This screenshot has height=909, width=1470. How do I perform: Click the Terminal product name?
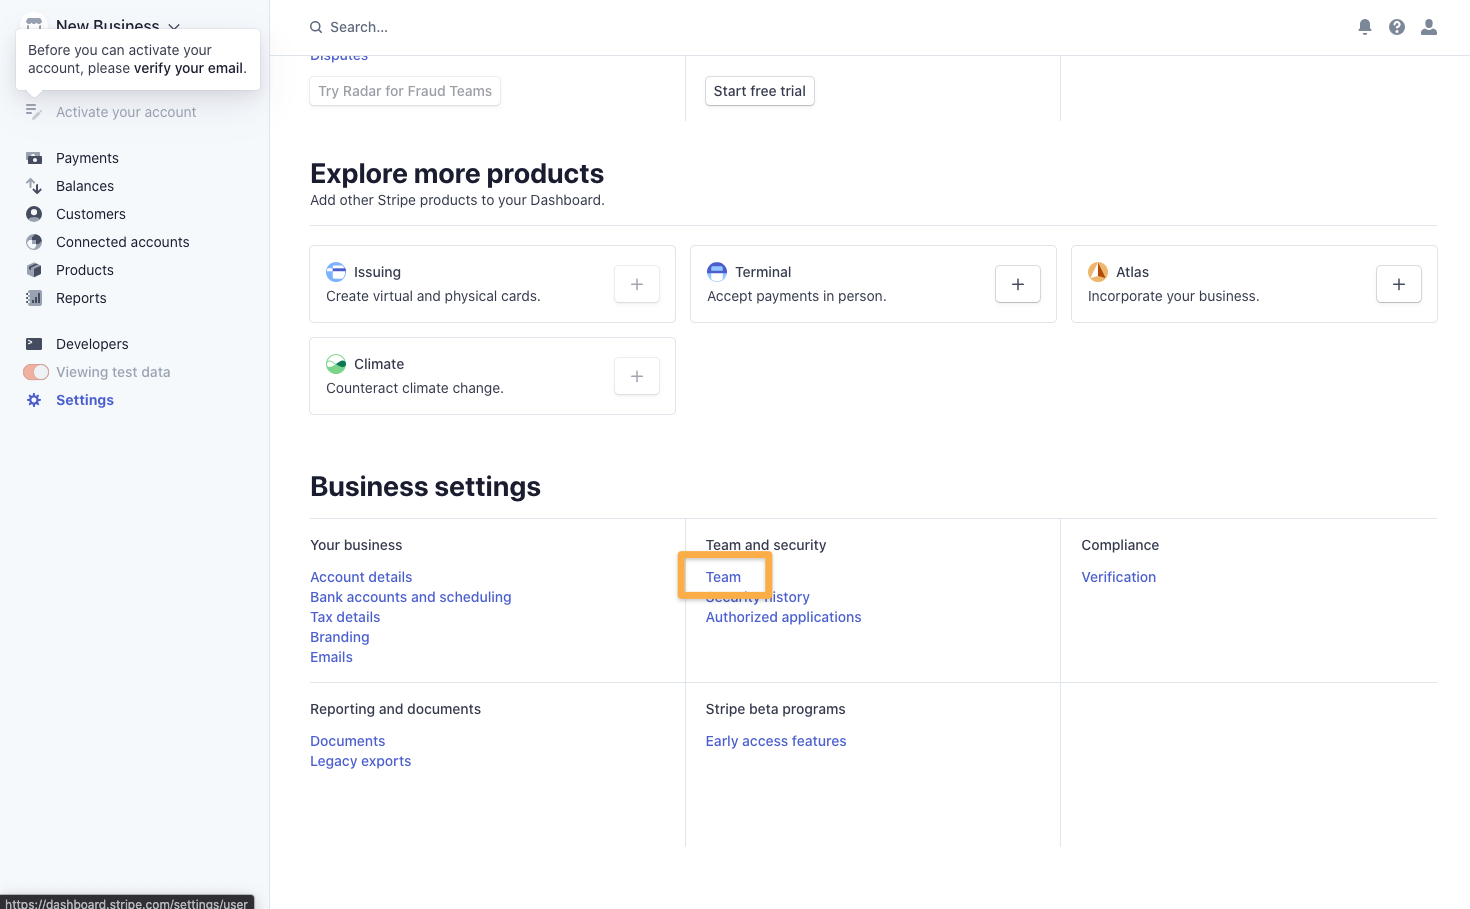763,272
